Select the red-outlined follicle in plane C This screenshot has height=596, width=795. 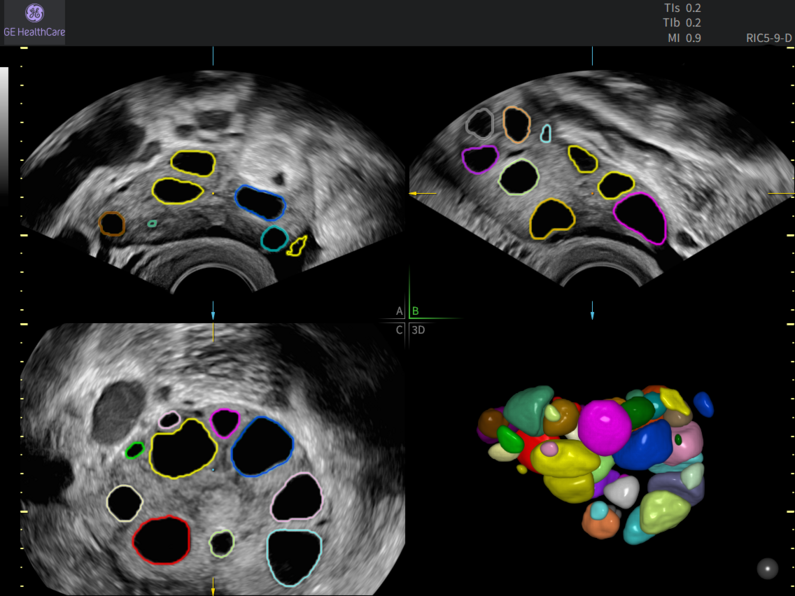162,540
